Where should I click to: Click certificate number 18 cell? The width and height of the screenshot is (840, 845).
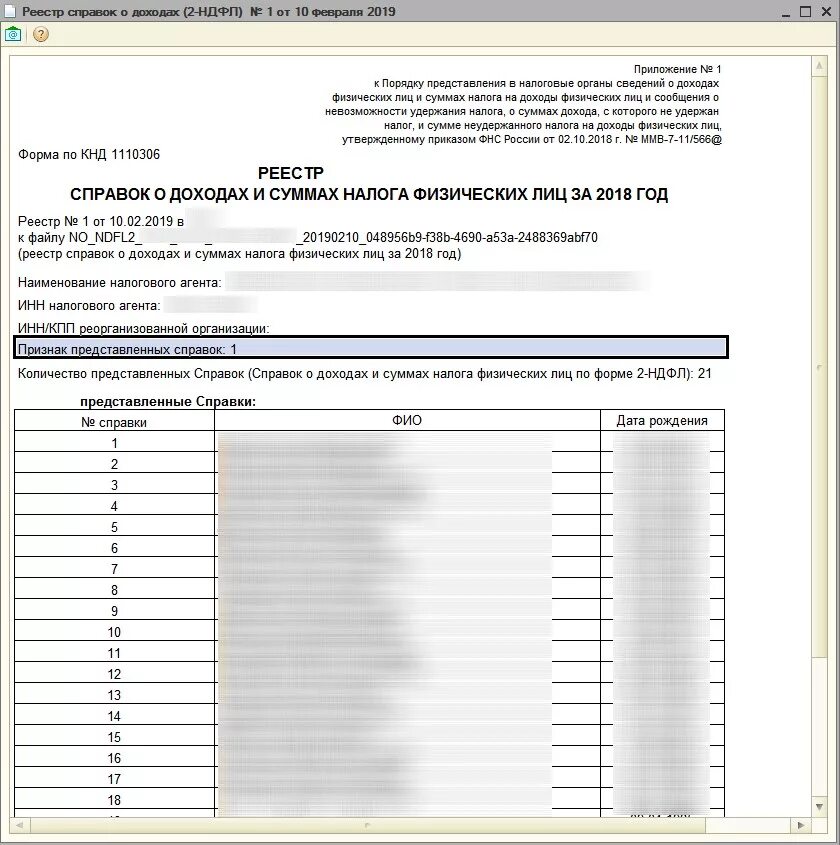[x=114, y=800]
